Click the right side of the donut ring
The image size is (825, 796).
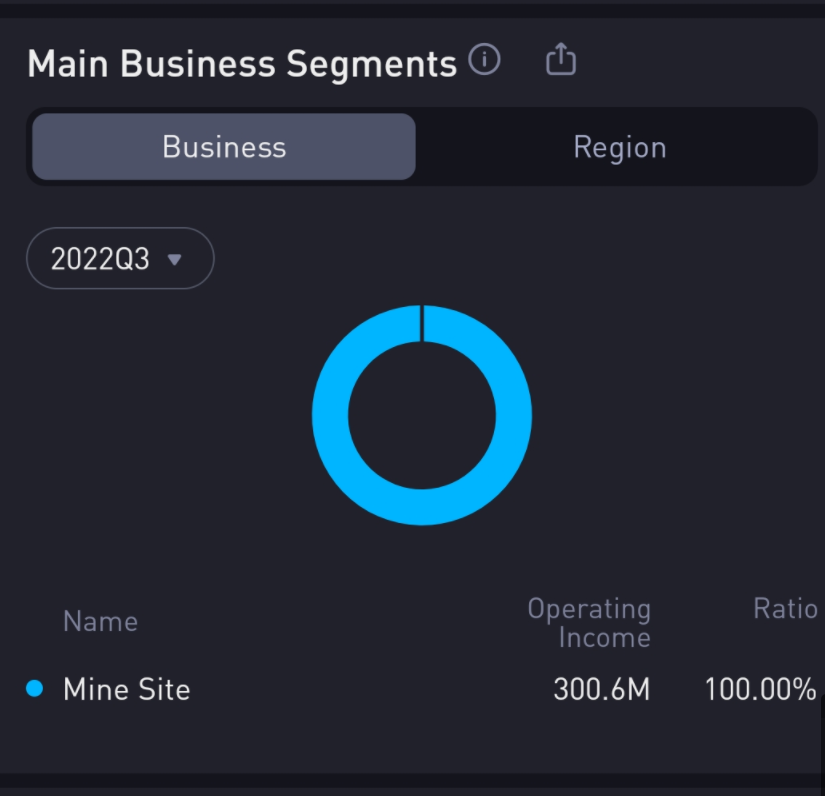[514, 415]
